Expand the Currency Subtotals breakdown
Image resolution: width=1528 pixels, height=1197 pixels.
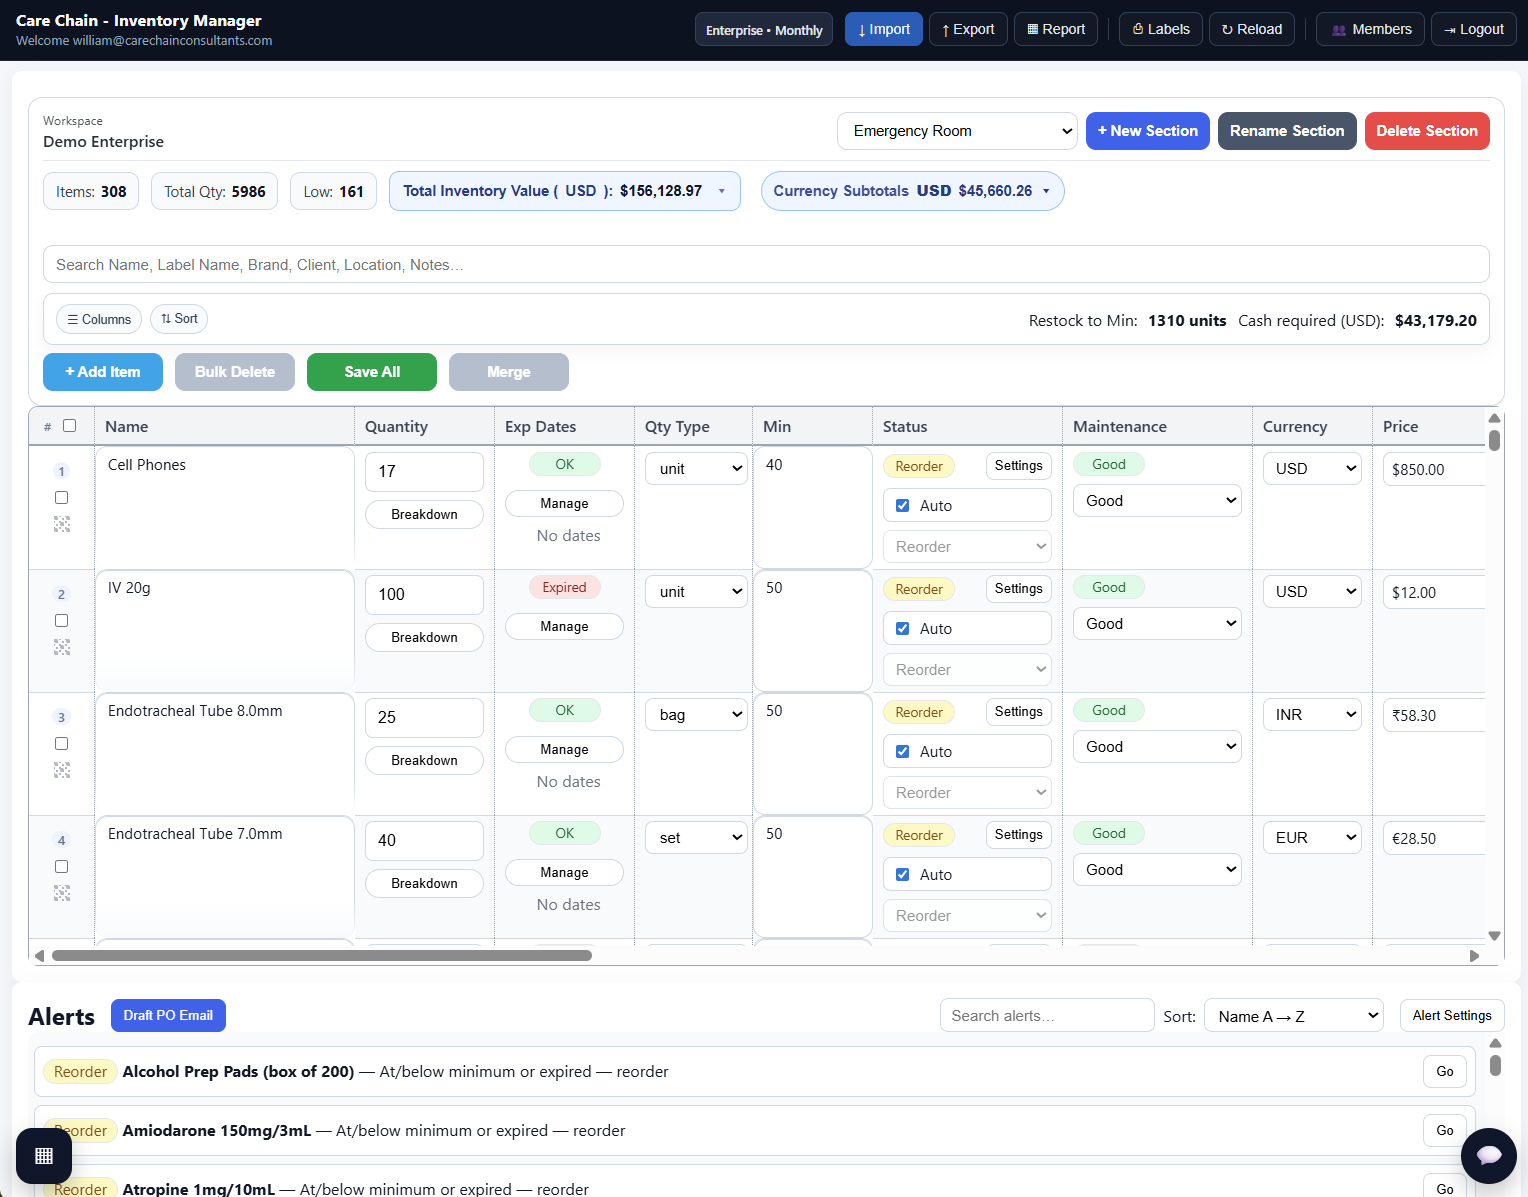tap(1046, 191)
